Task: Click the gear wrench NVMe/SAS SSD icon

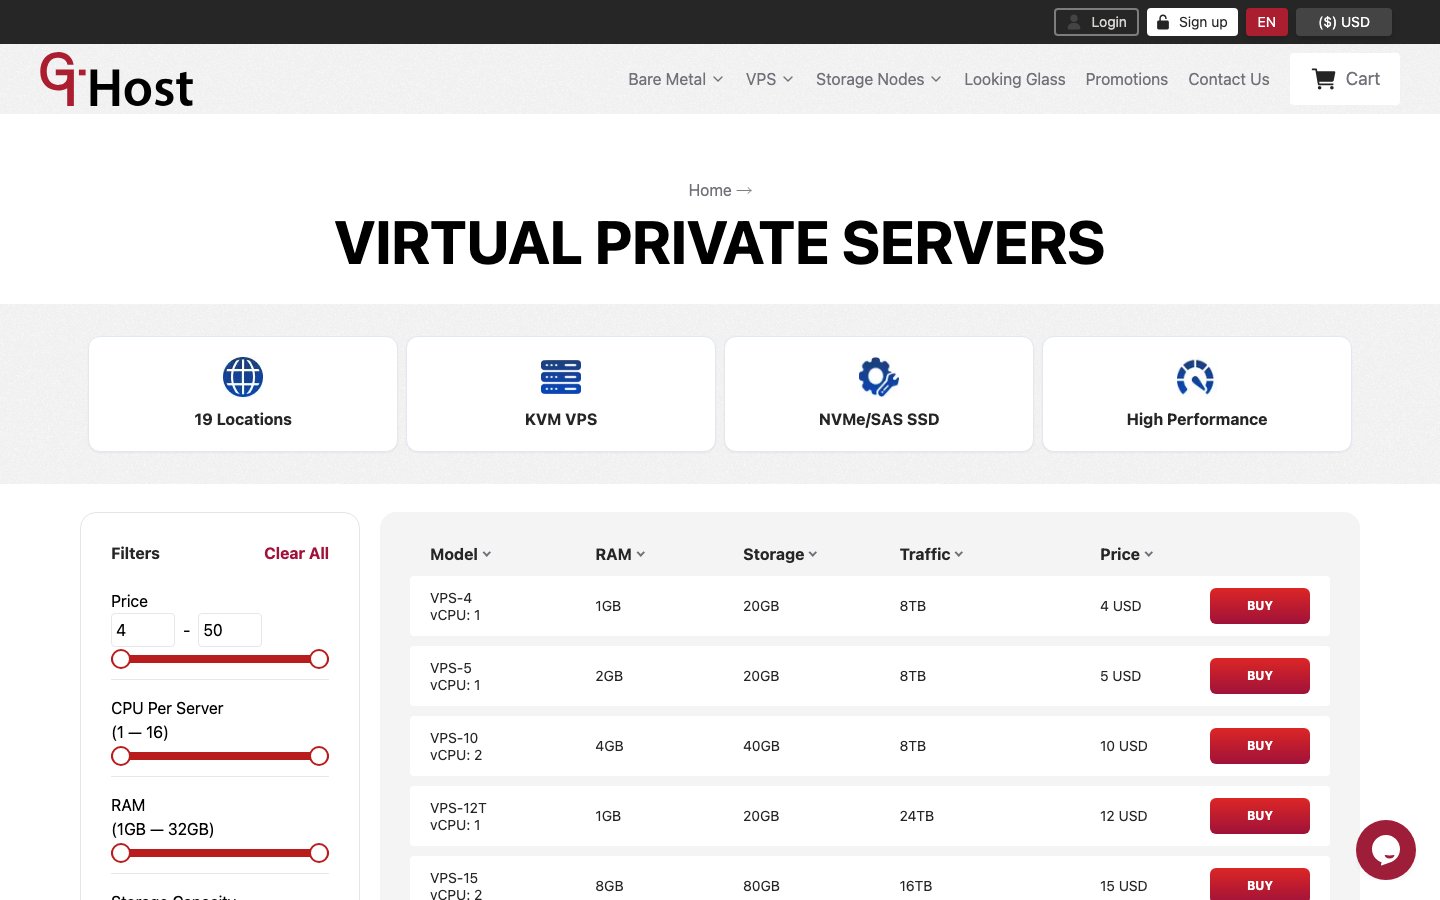Action: pos(879,377)
